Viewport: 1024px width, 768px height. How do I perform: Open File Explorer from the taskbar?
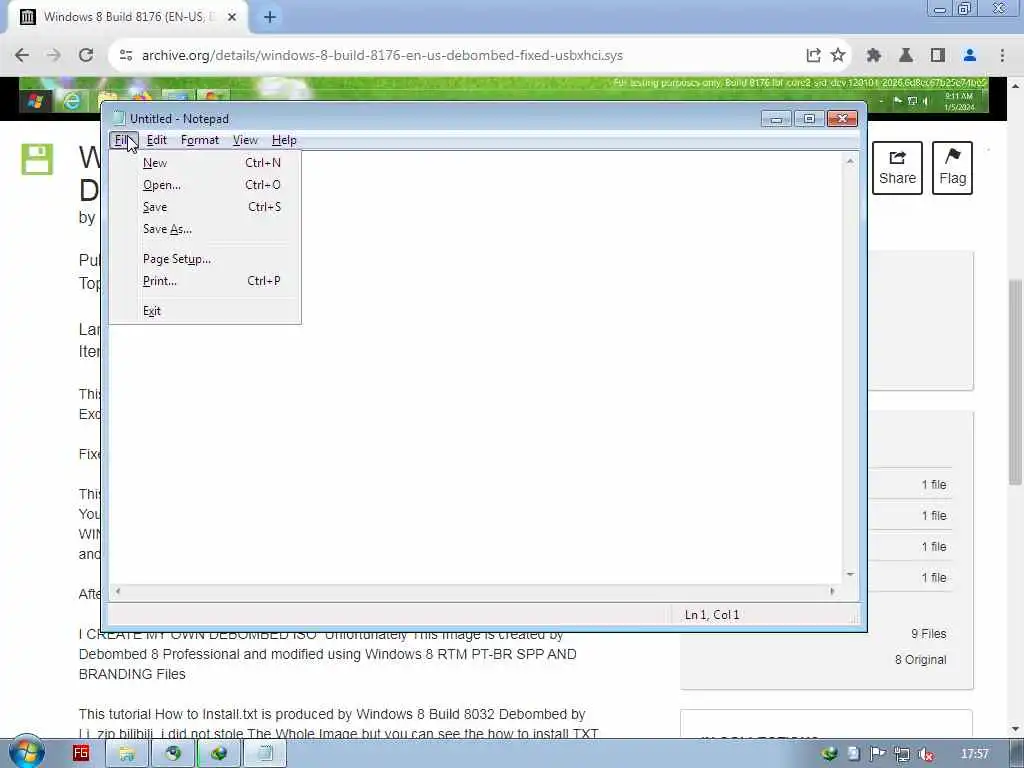pyautogui.click(x=127, y=754)
